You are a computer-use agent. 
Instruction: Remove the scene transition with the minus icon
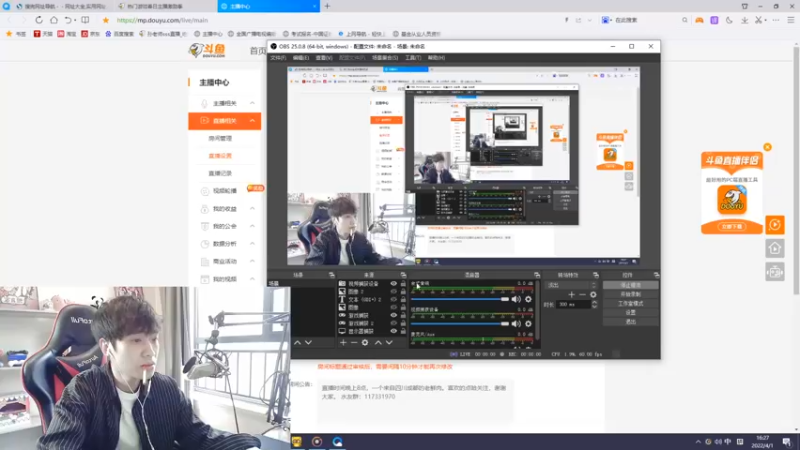click(x=582, y=294)
